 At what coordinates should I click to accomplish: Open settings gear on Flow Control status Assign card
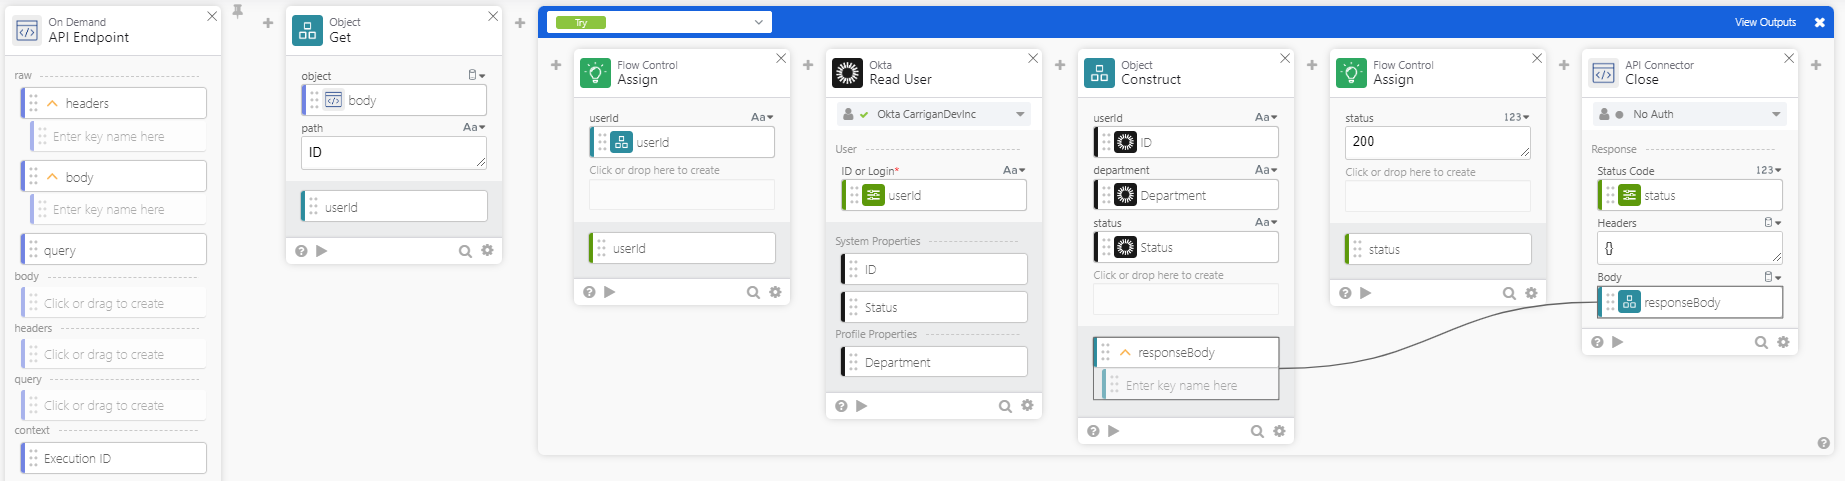1531,293
